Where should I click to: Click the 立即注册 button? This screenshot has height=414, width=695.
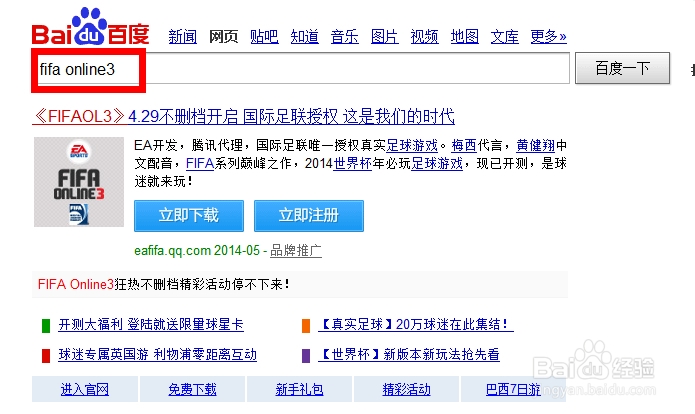(x=309, y=216)
